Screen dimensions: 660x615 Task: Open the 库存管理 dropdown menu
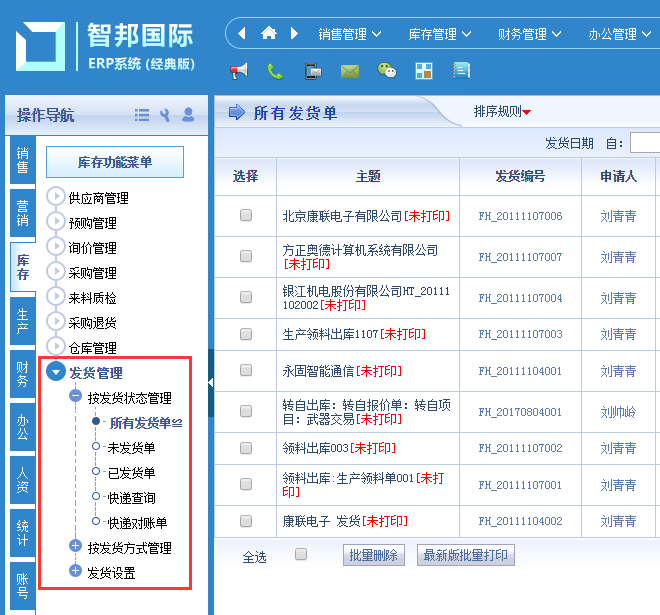pos(439,34)
